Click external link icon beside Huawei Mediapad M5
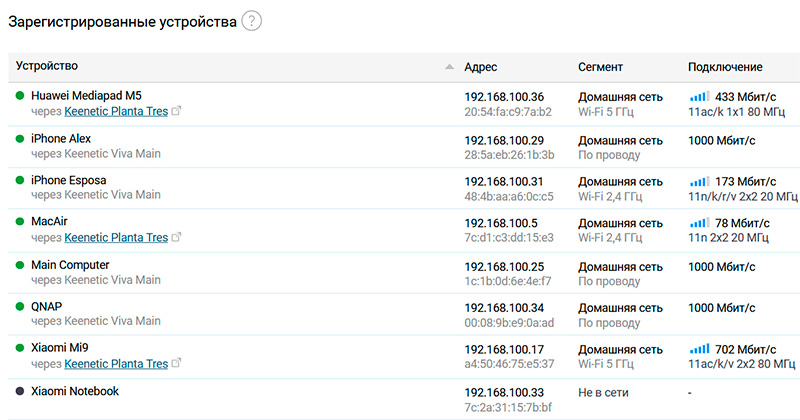This screenshot has width=800, height=420. [x=177, y=112]
